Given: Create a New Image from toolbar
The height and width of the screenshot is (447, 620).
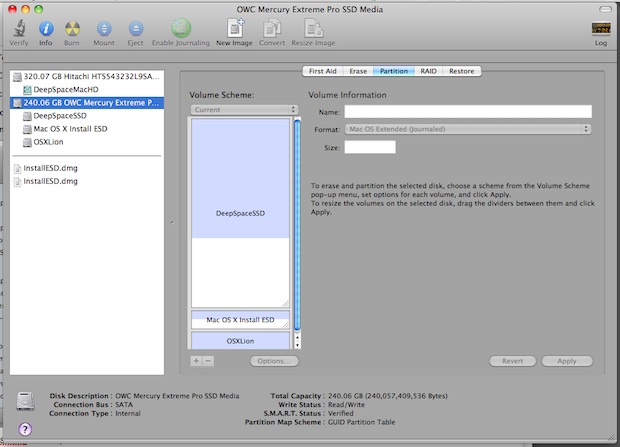Looking at the screenshot, I should (234, 28).
